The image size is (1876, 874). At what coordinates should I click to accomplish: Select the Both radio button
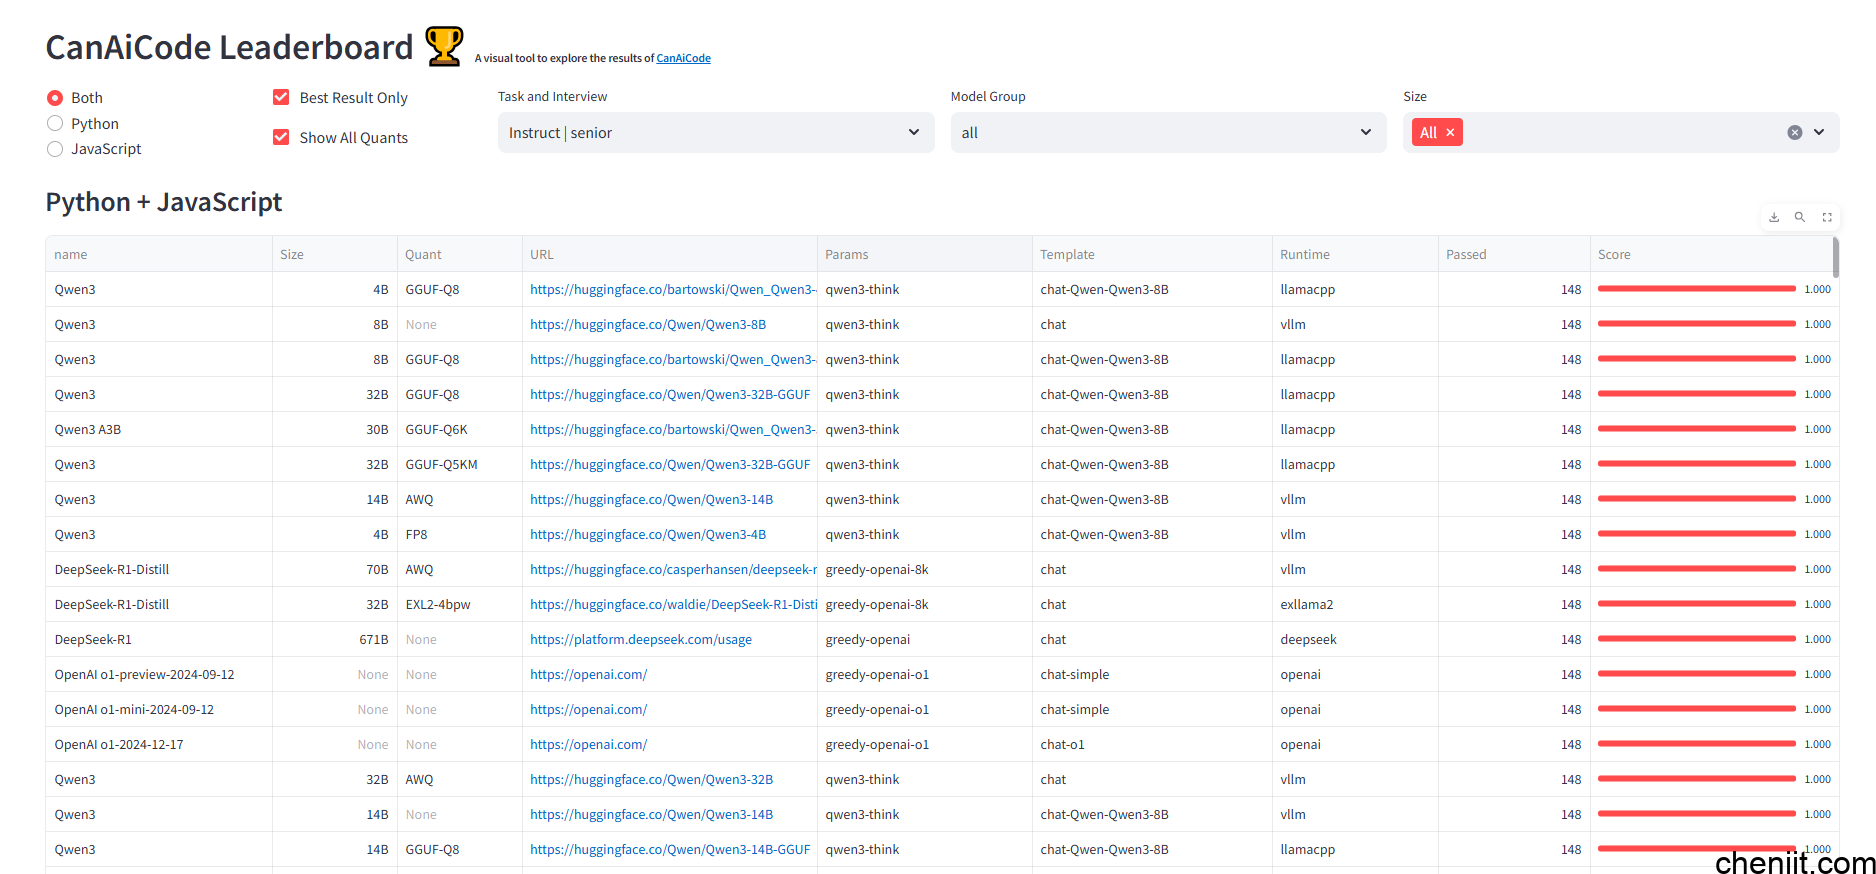pyautogui.click(x=55, y=98)
